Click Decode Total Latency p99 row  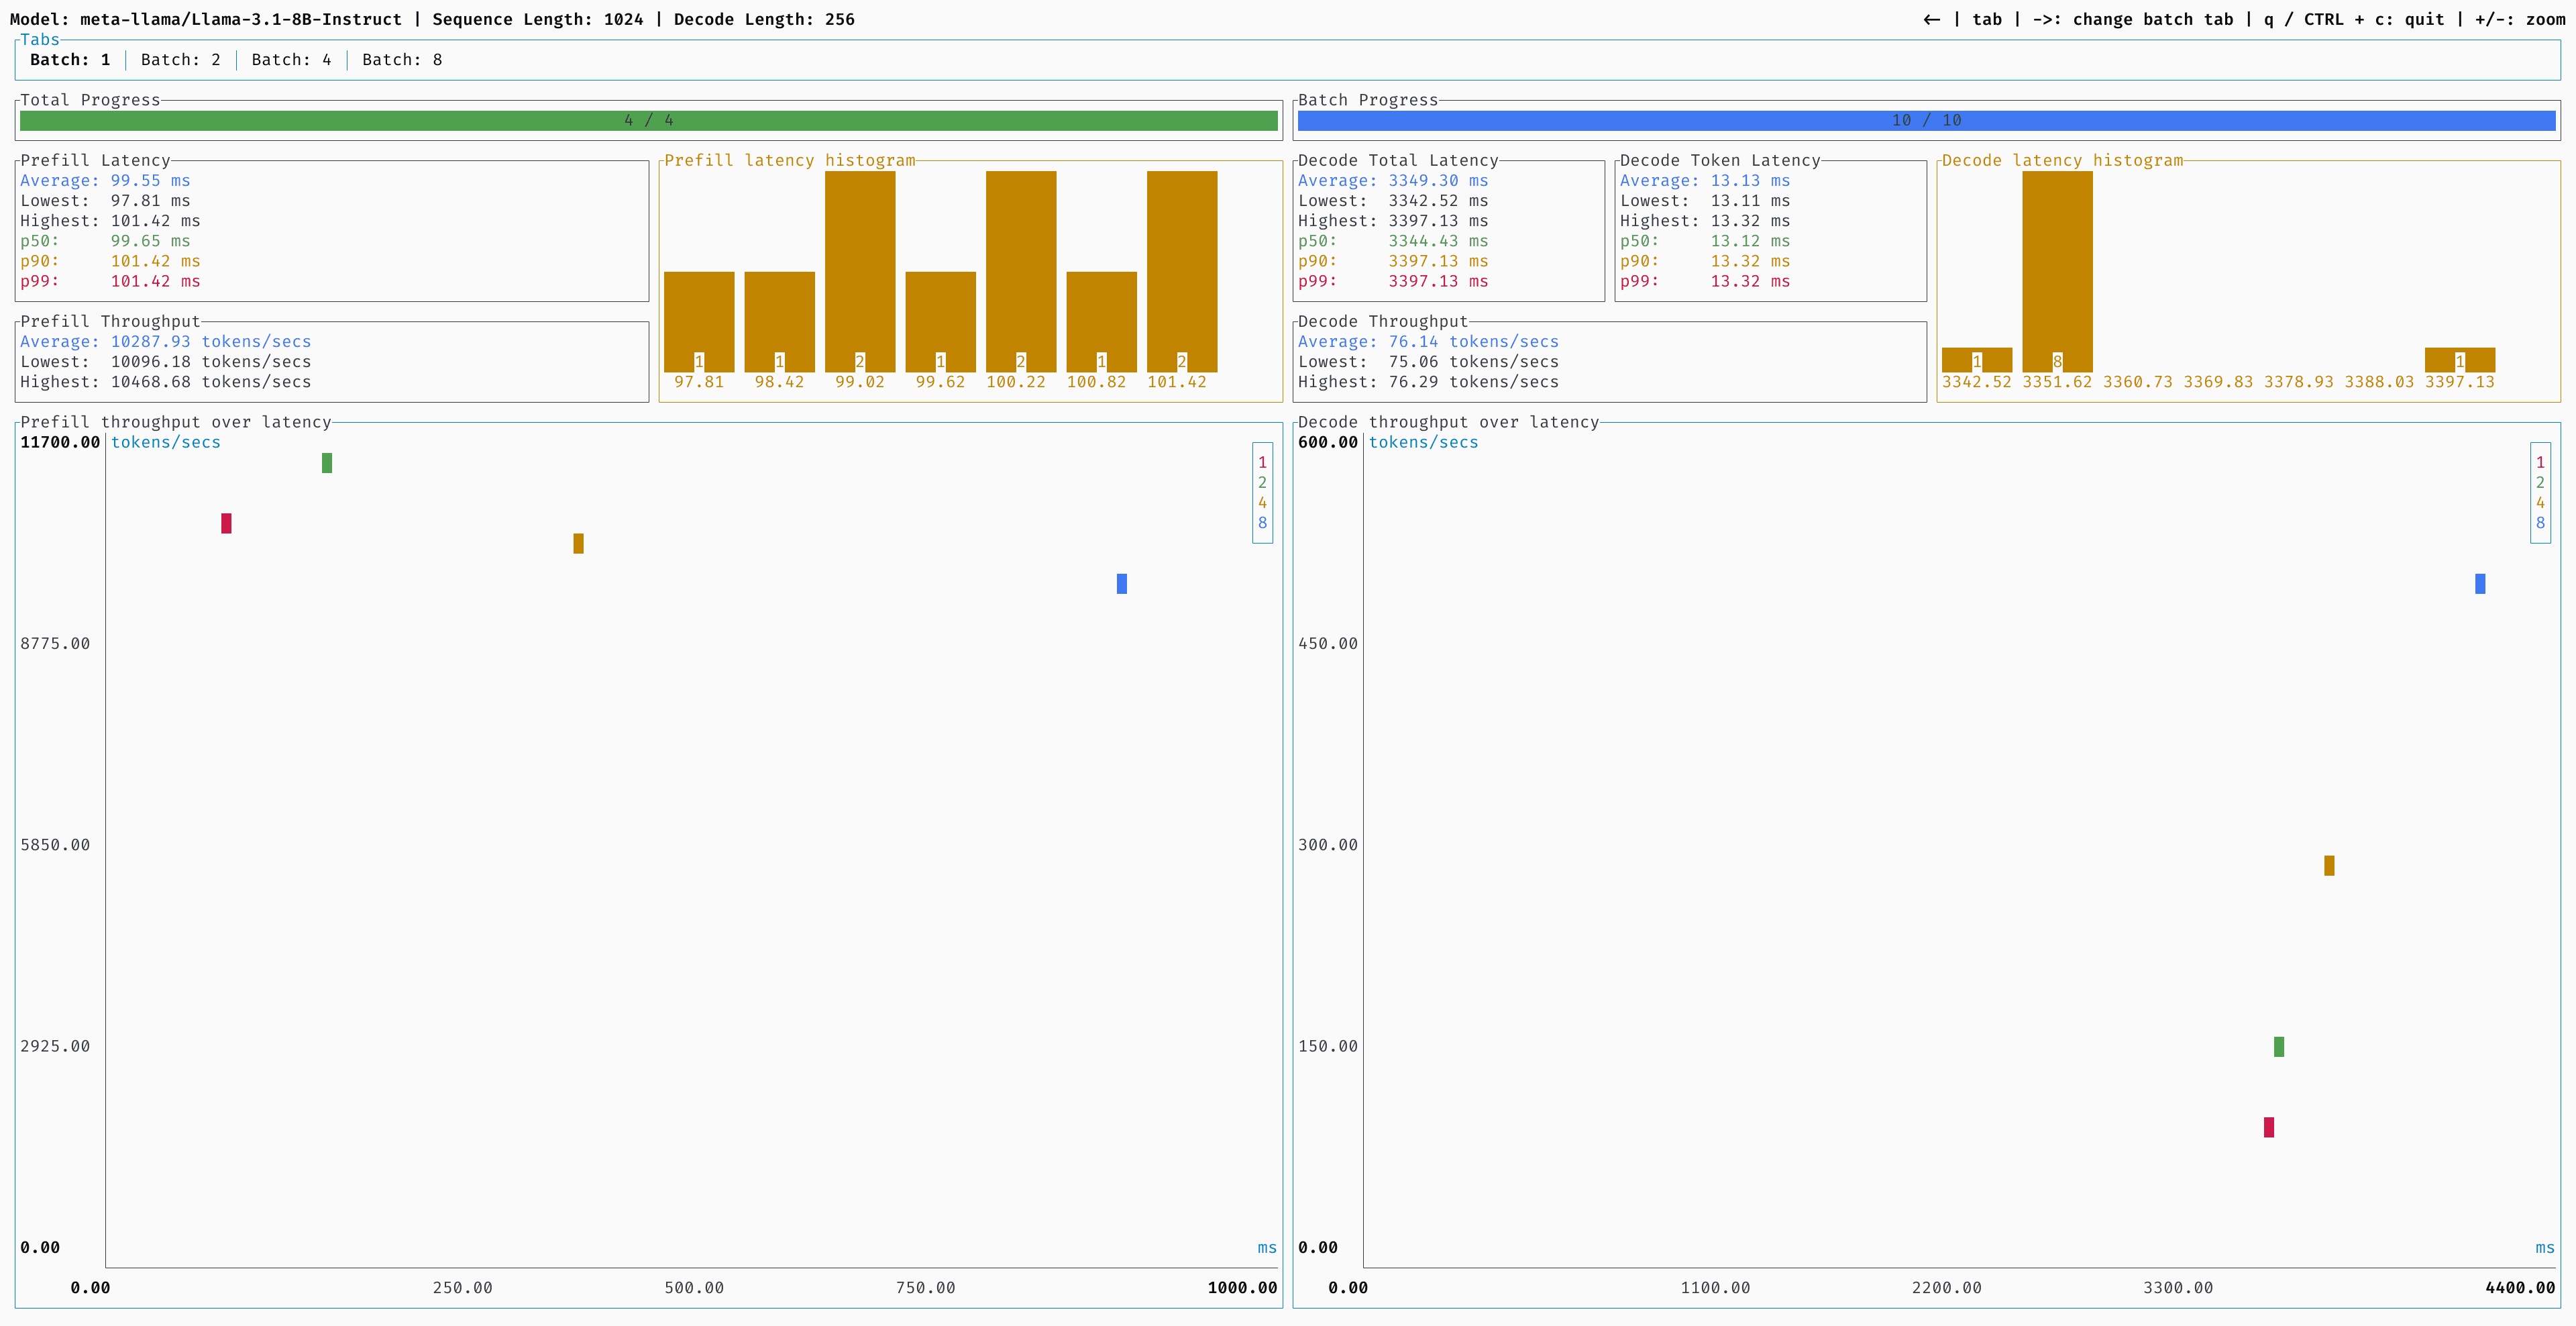click(1393, 281)
